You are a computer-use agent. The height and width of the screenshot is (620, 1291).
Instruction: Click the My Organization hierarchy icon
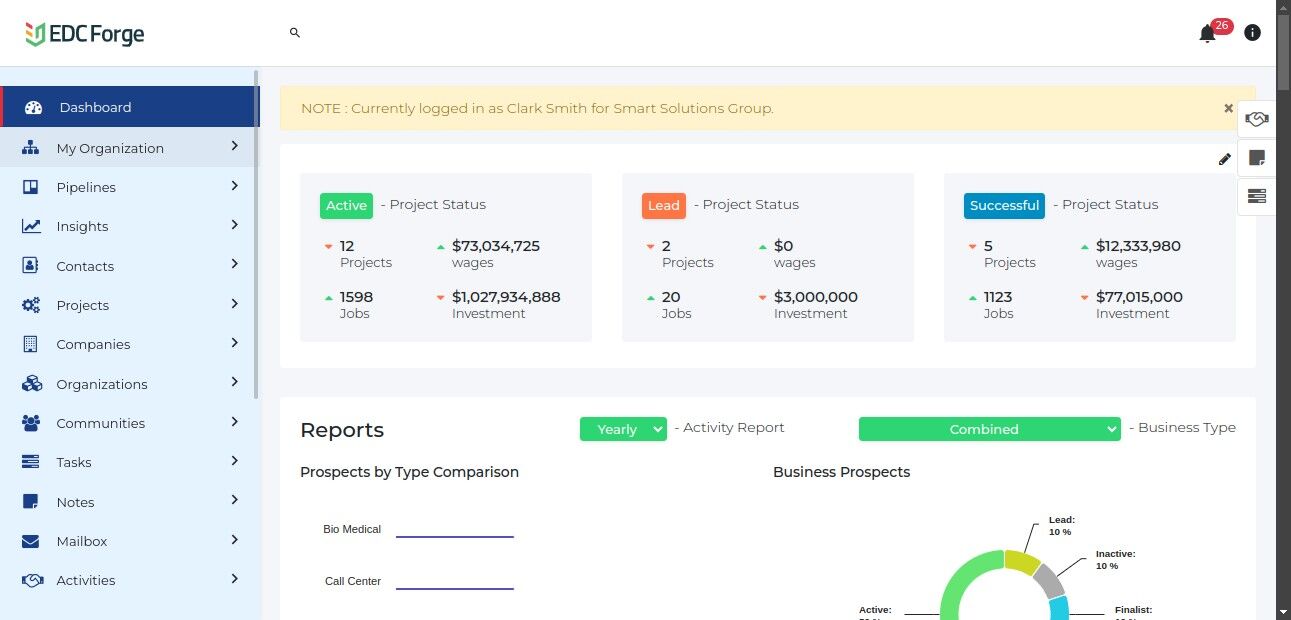[31, 148]
